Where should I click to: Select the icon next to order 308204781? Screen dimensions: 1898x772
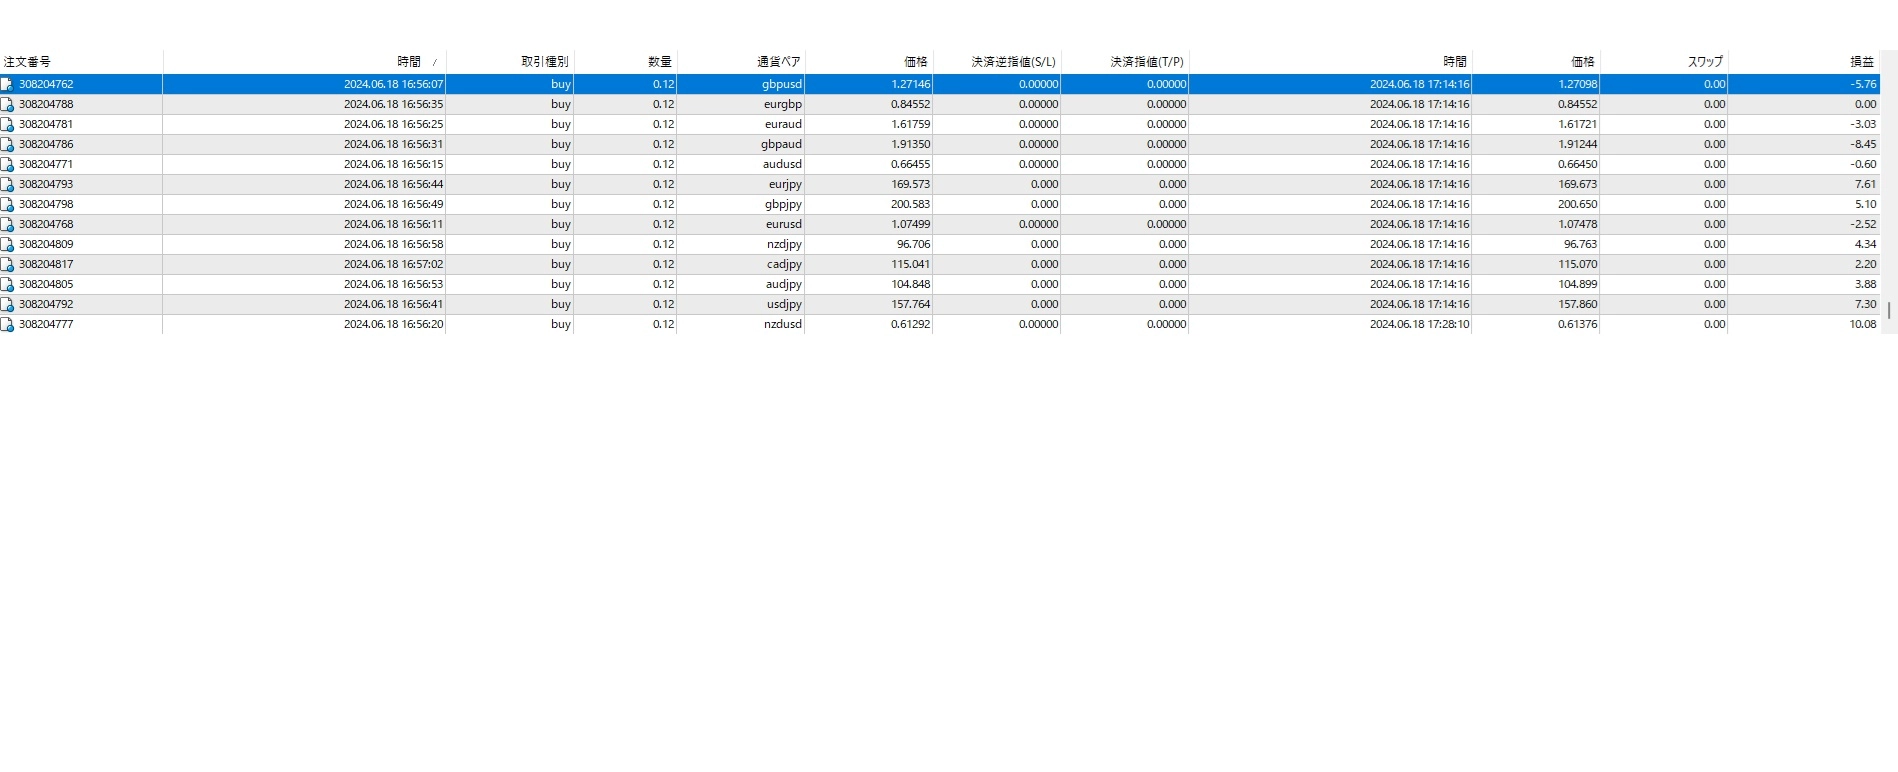pos(7,125)
